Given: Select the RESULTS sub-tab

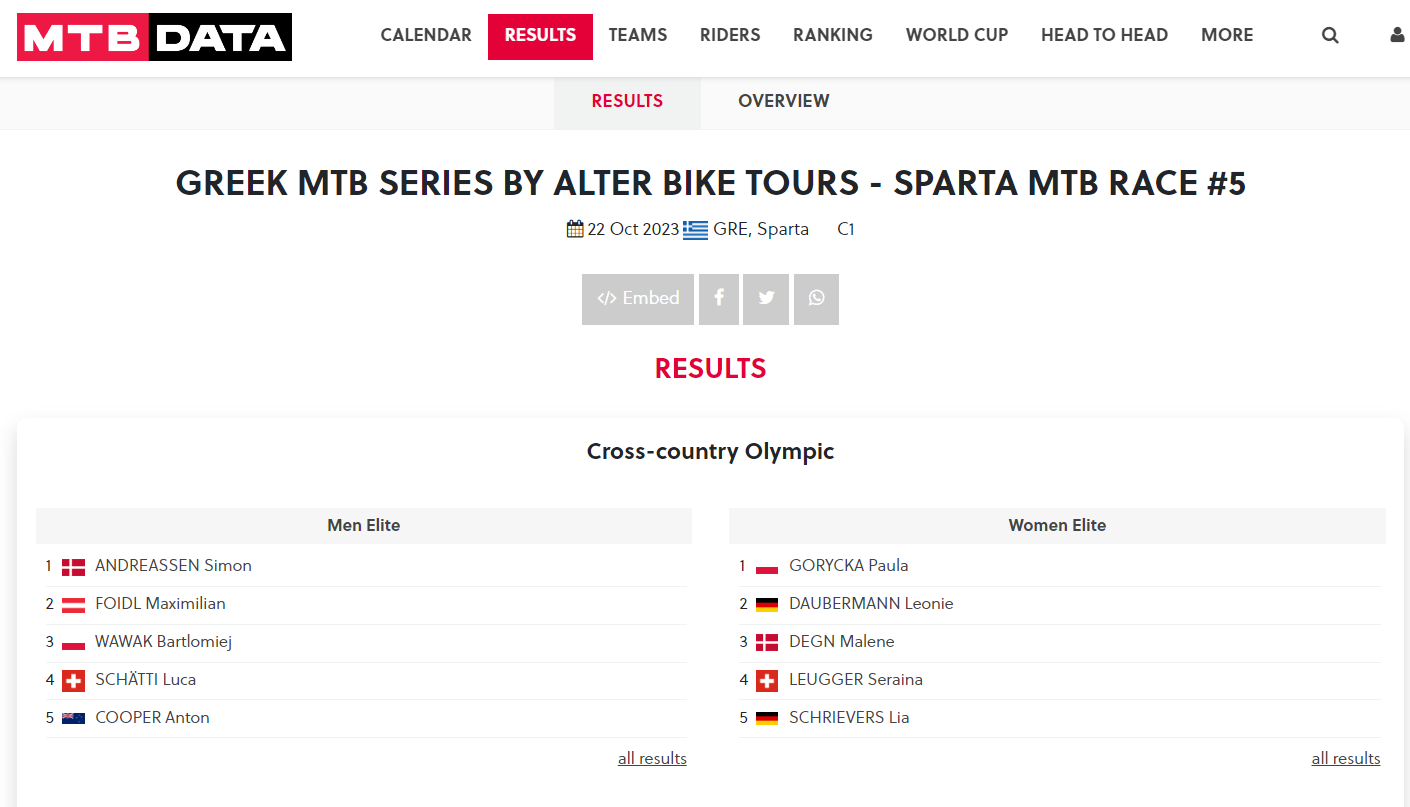Looking at the screenshot, I should tap(627, 101).
